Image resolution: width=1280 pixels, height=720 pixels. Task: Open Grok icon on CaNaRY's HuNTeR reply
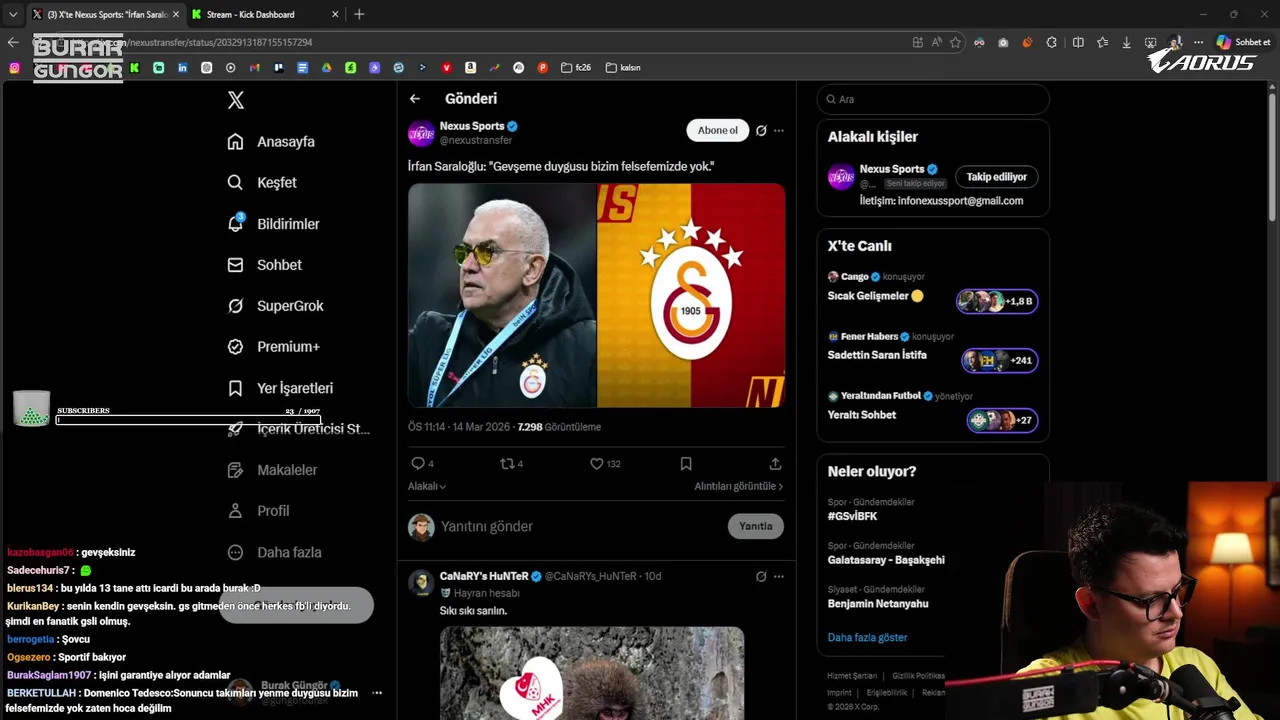tap(761, 576)
